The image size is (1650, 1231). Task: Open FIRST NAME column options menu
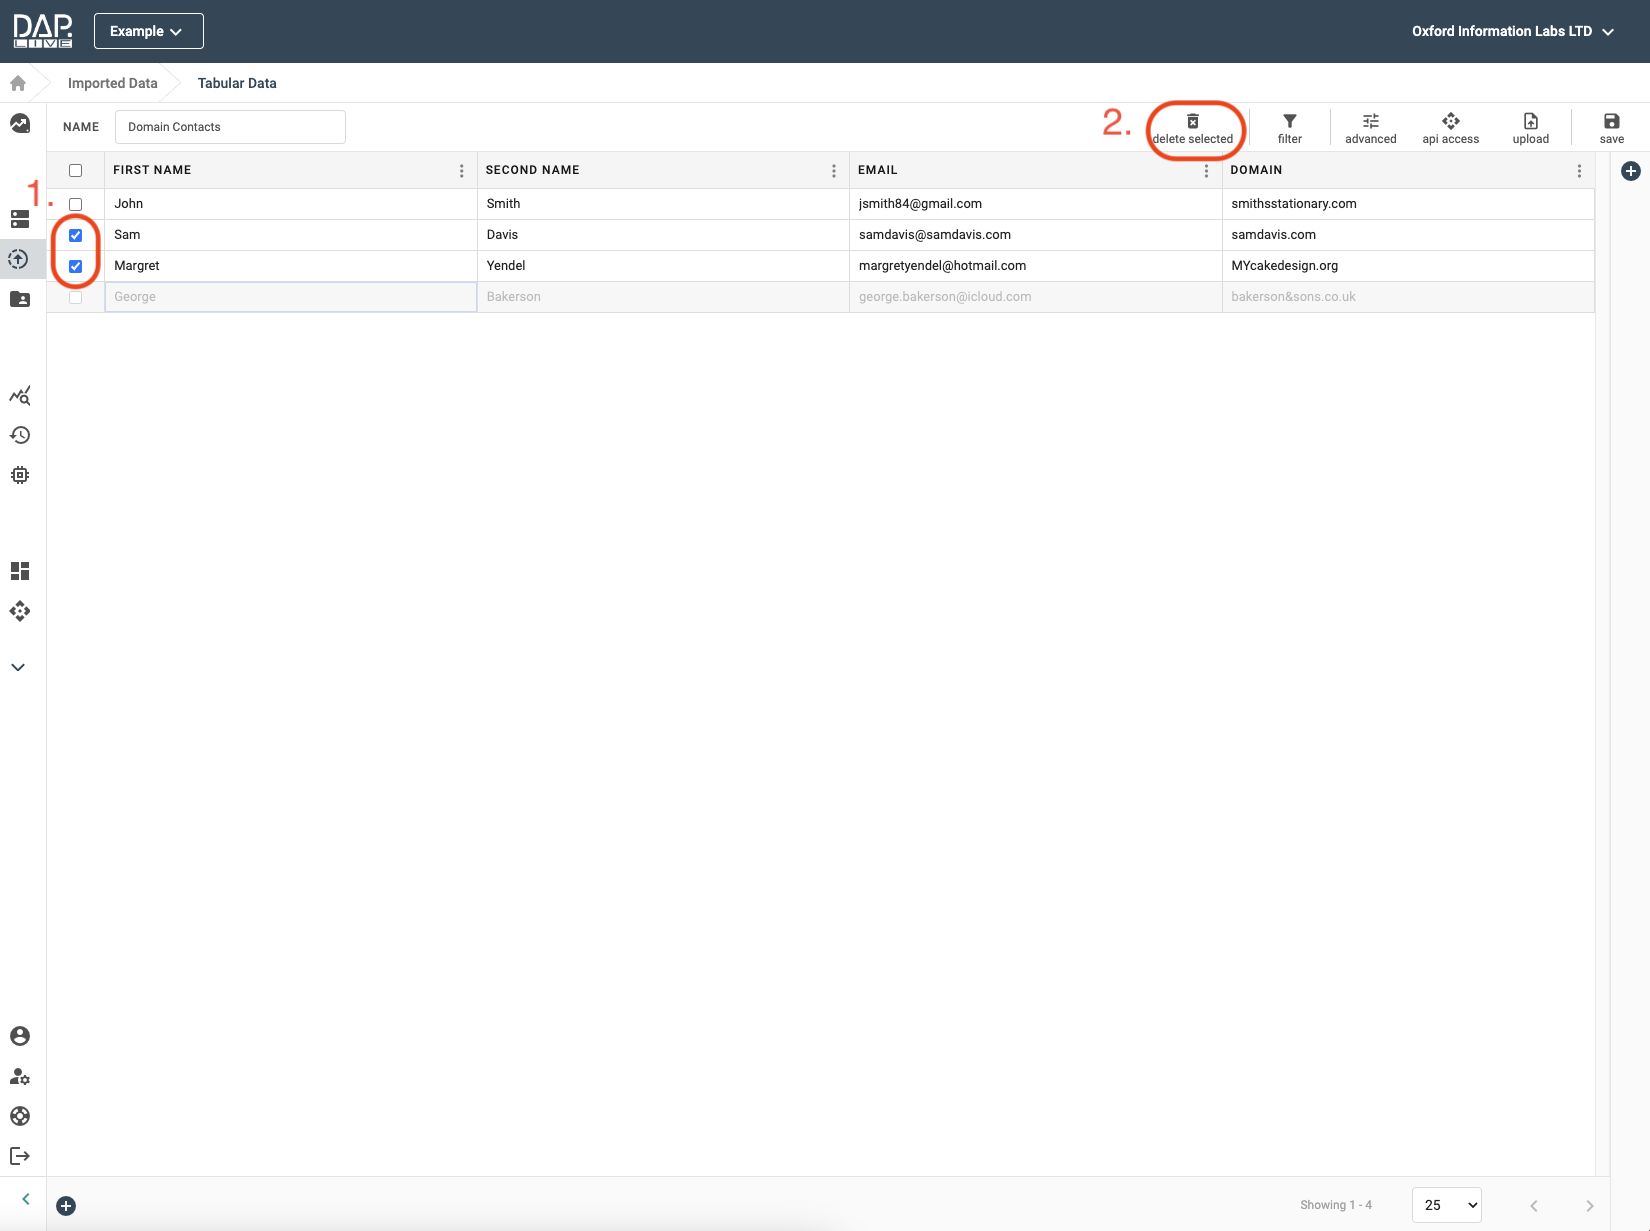461,171
